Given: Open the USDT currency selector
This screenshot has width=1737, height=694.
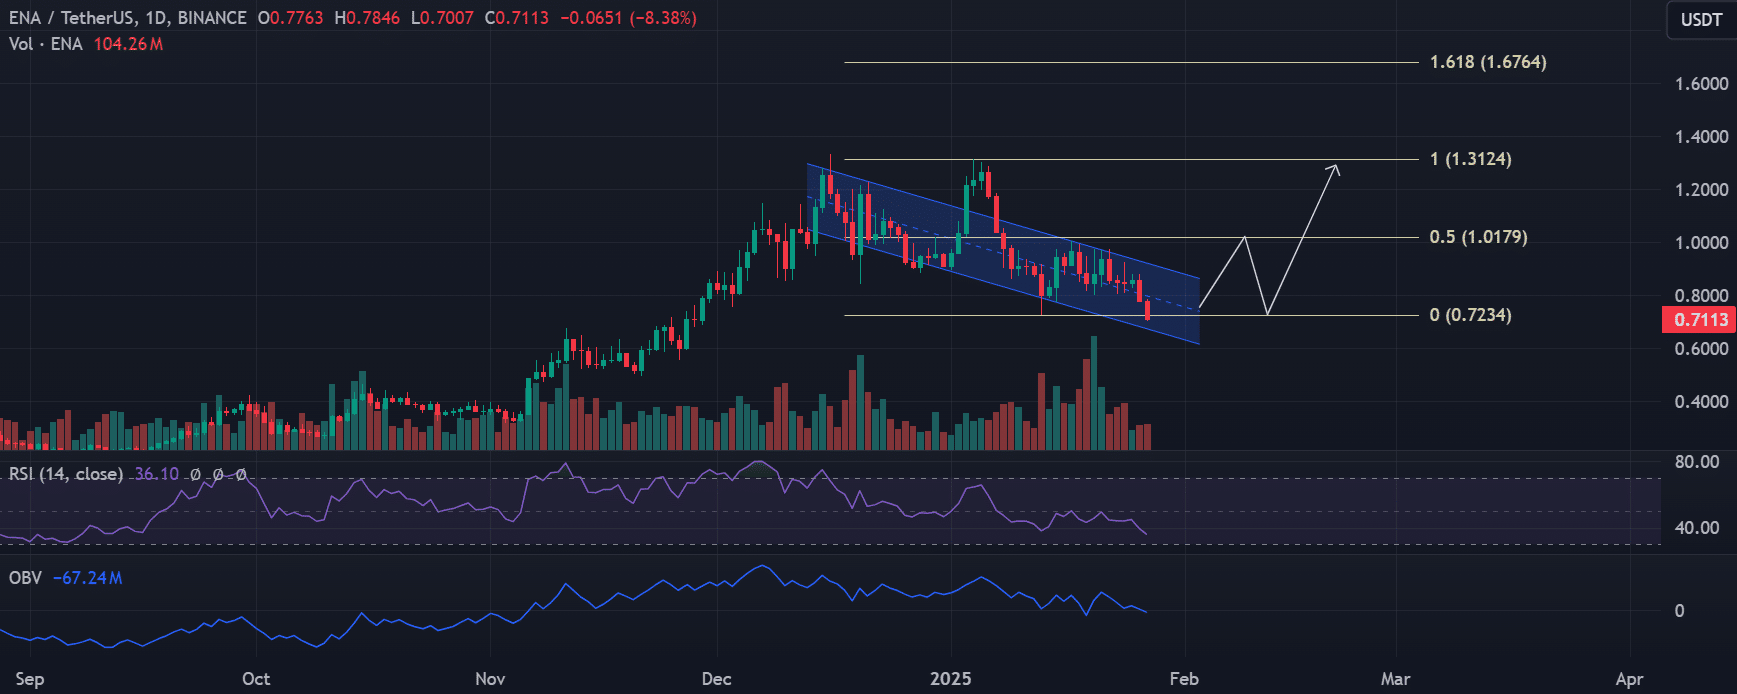Looking at the screenshot, I should [x=1701, y=20].
